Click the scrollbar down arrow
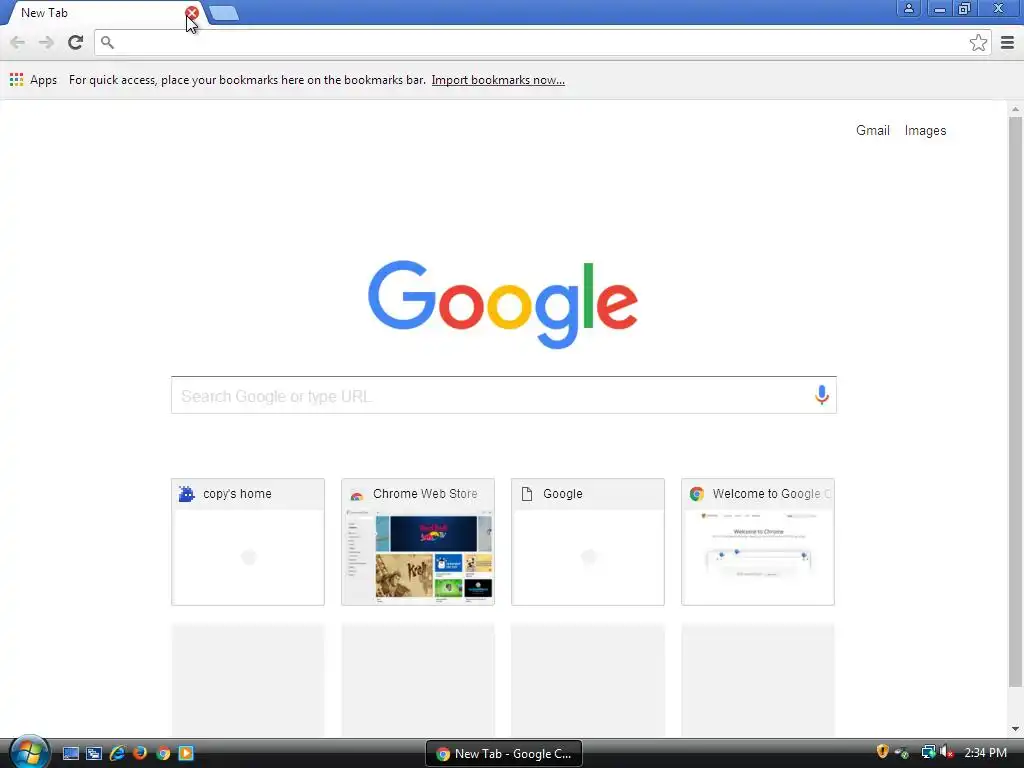The height and width of the screenshot is (768, 1024). pos(1015,729)
